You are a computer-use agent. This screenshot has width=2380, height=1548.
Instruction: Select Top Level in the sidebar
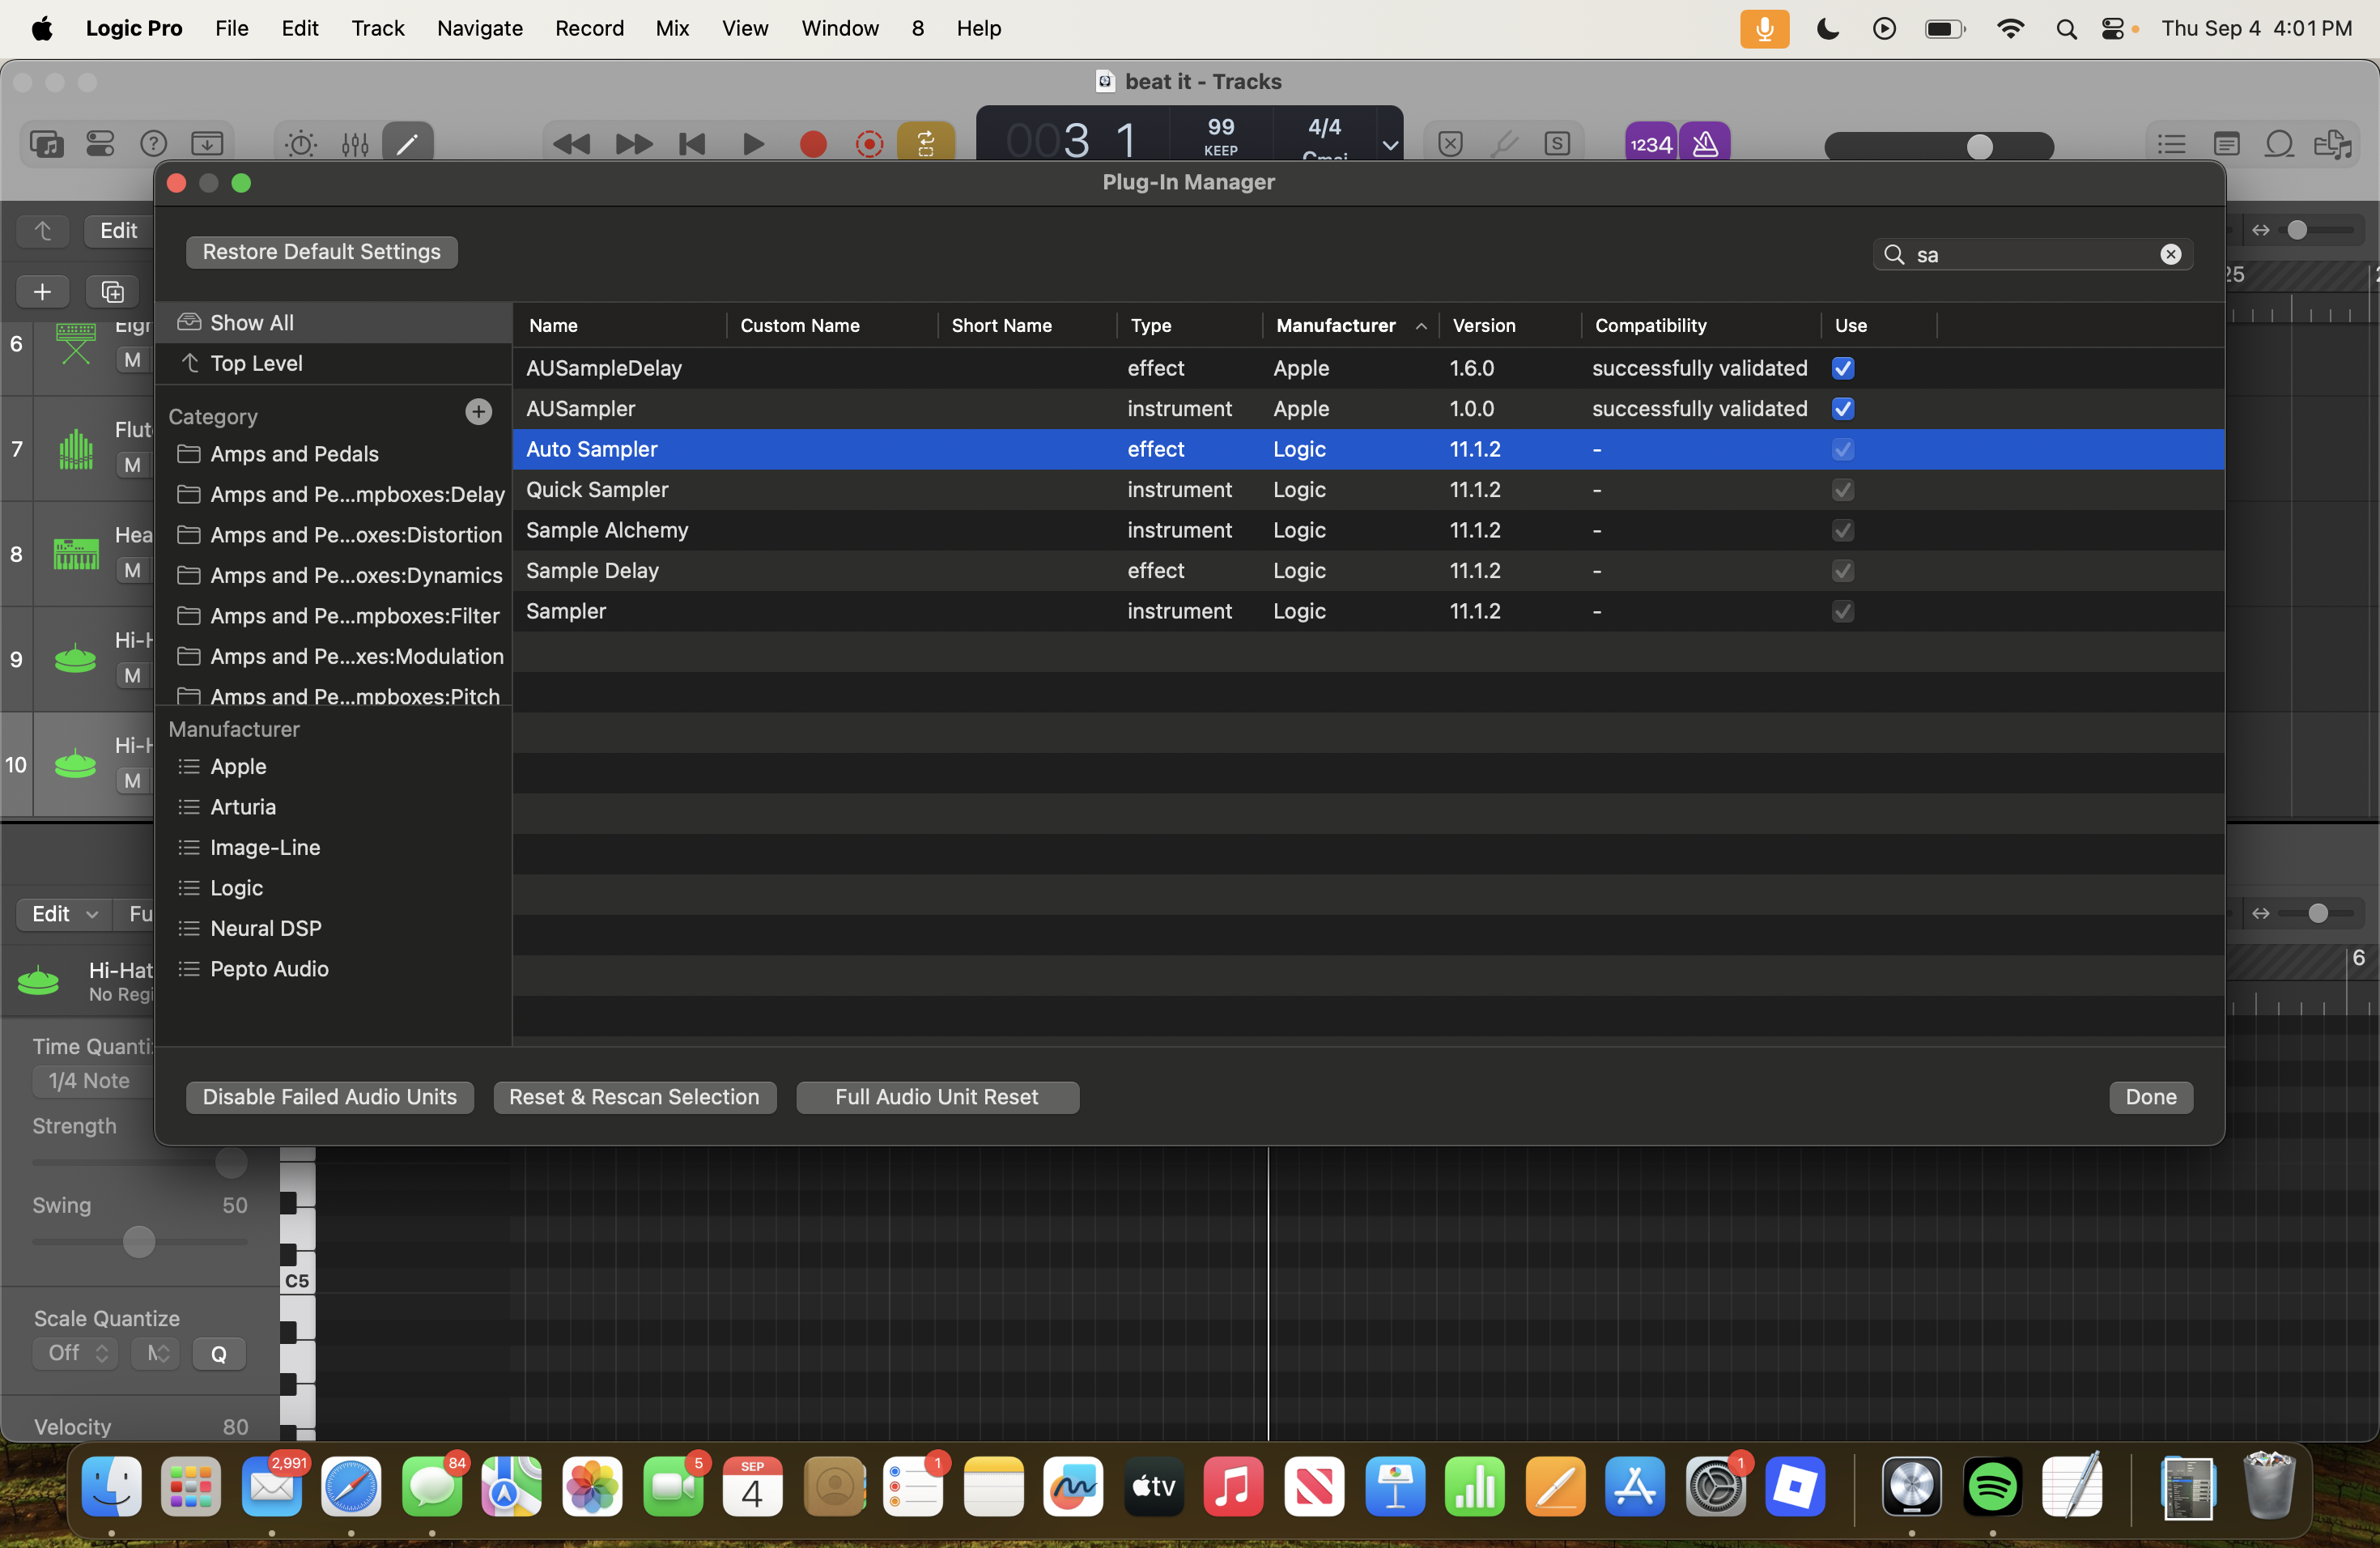(333, 363)
